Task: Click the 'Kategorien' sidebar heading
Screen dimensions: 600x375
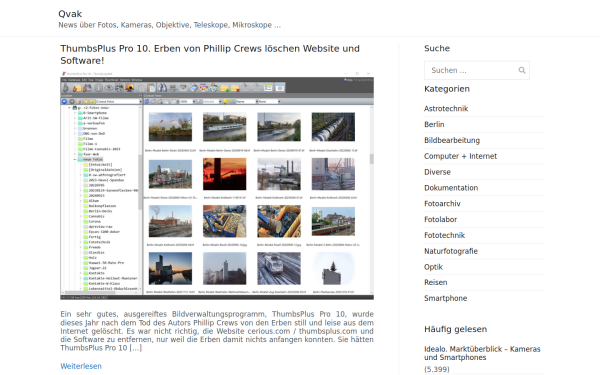Action: point(447,89)
